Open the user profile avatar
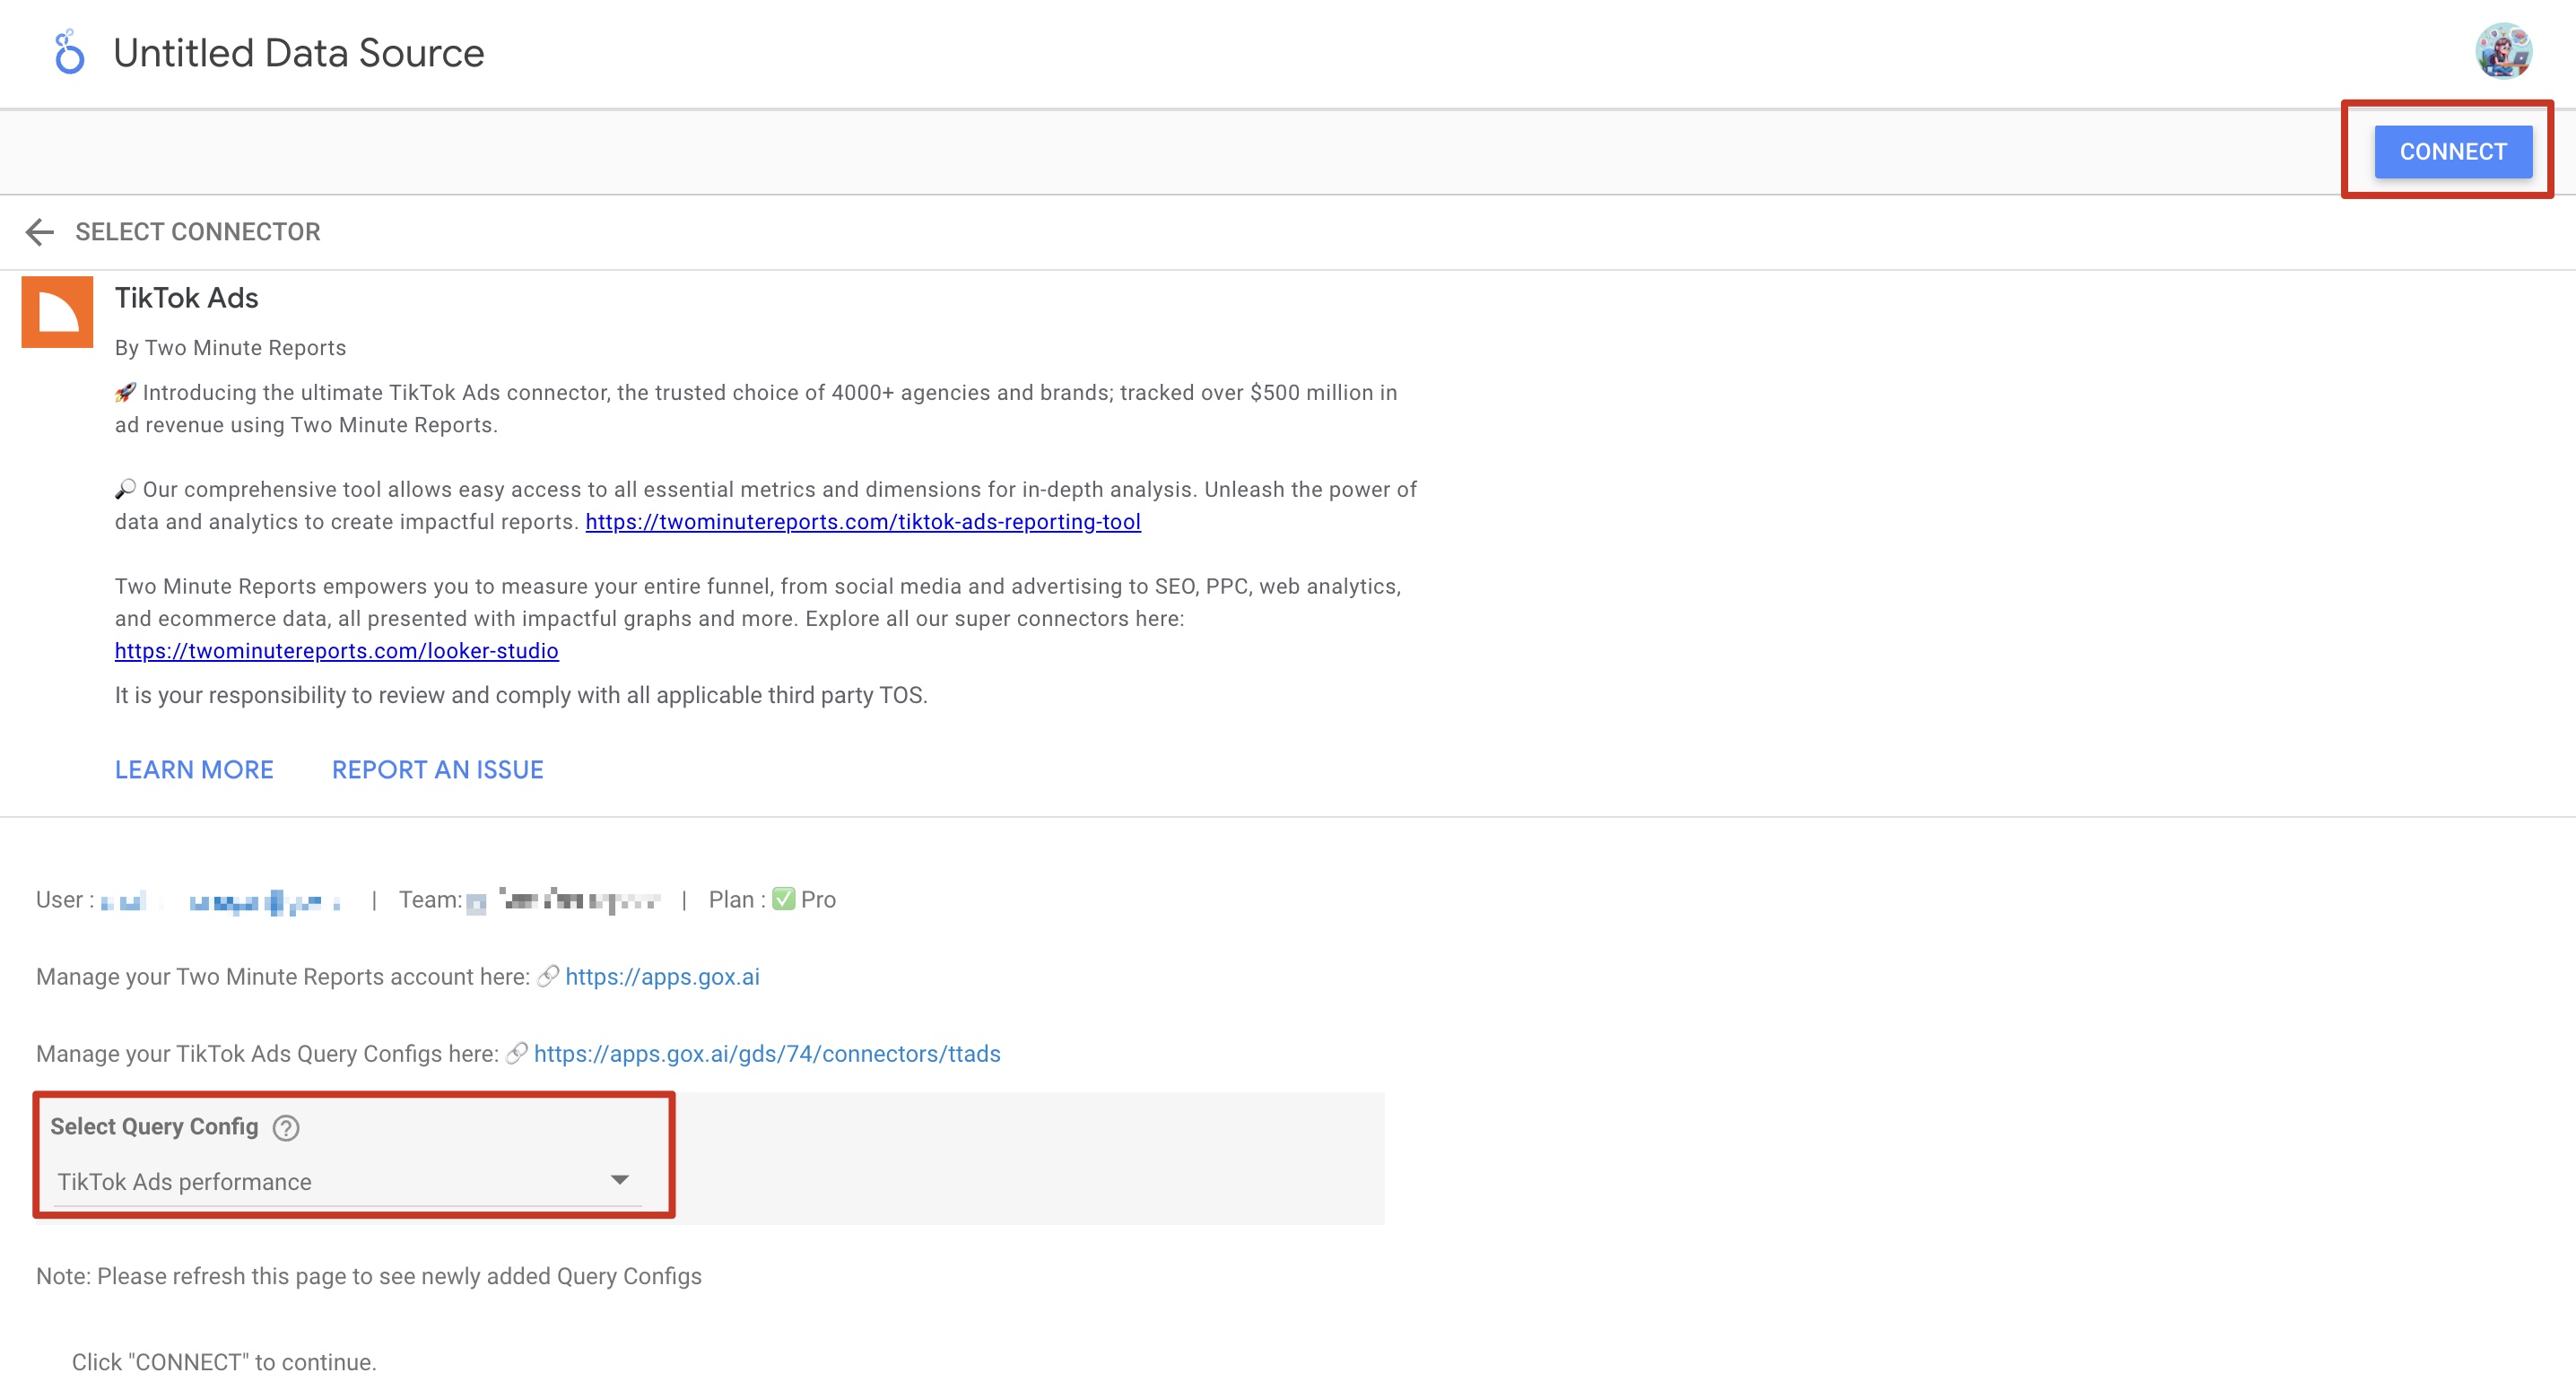The width and height of the screenshot is (2576, 1390). point(2503,51)
